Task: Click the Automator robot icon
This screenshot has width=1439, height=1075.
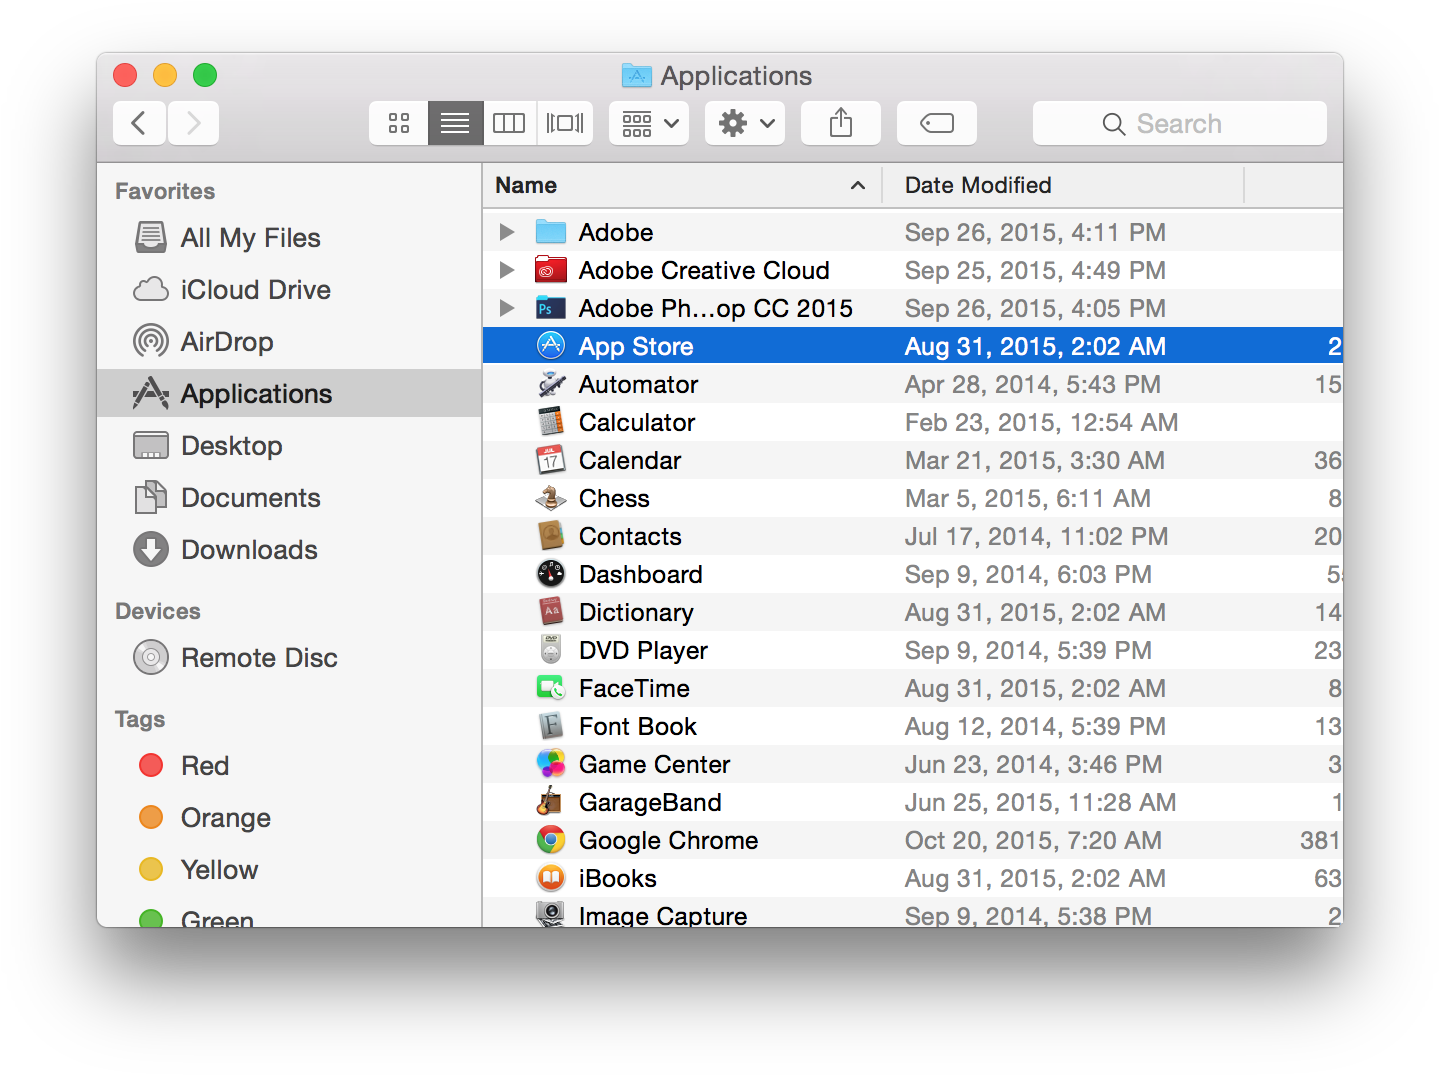Action: click(x=551, y=383)
